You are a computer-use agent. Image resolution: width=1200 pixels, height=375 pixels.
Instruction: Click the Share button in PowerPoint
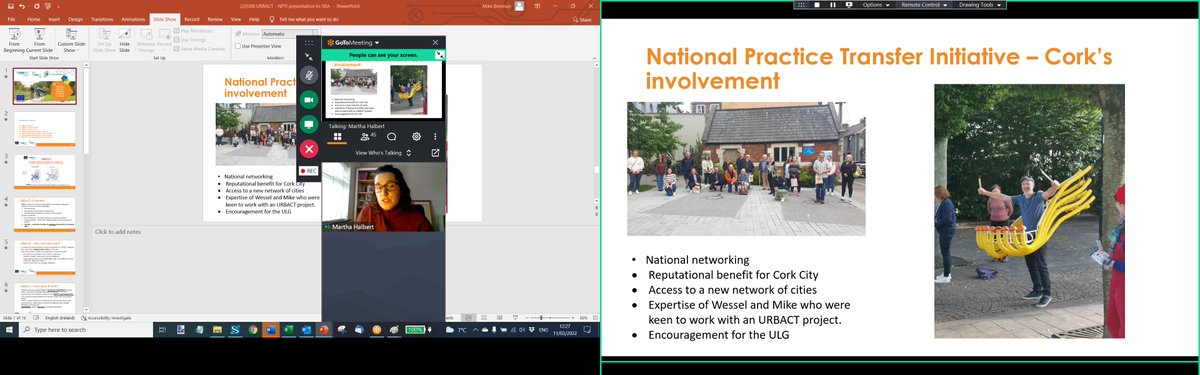click(581, 19)
